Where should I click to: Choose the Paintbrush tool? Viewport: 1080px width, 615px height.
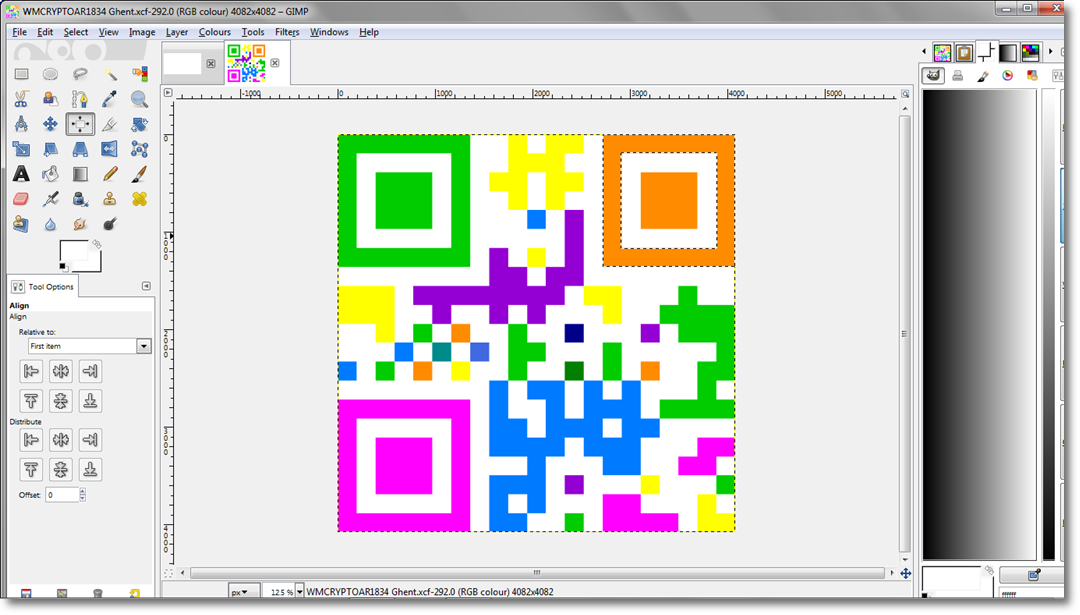[x=139, y=174]
